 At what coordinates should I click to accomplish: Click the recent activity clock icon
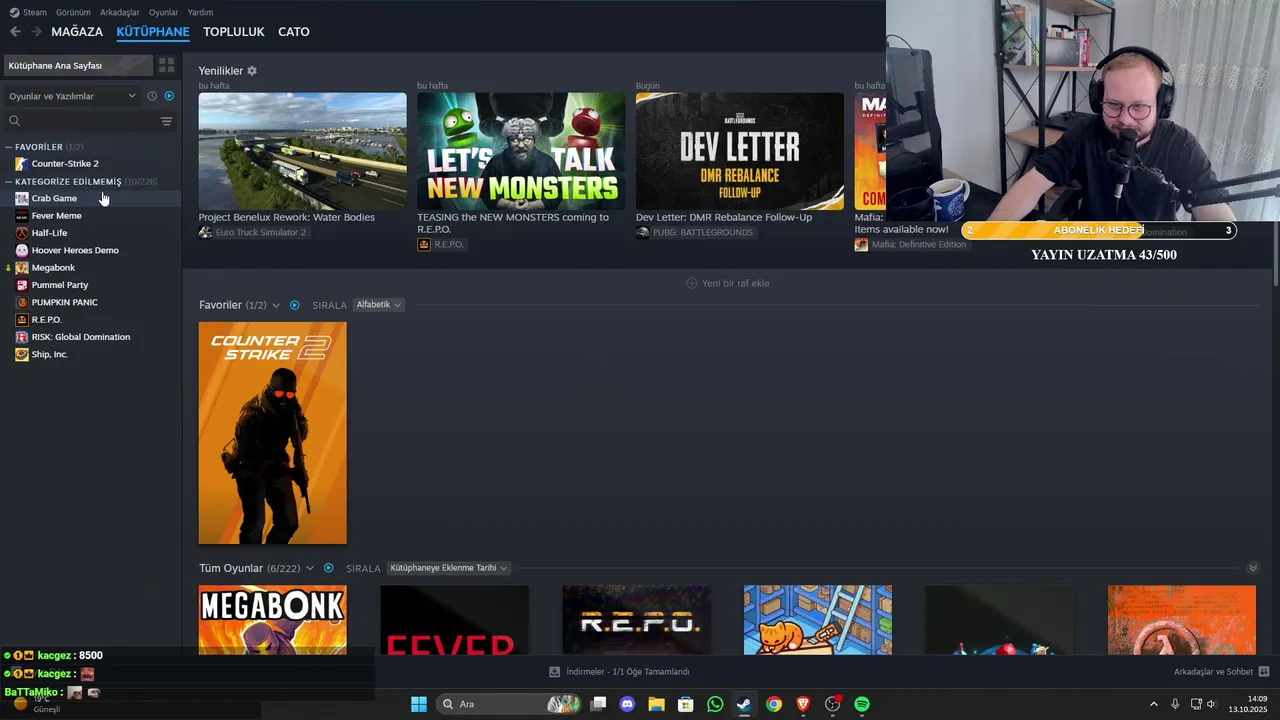[x=152, y=96]
